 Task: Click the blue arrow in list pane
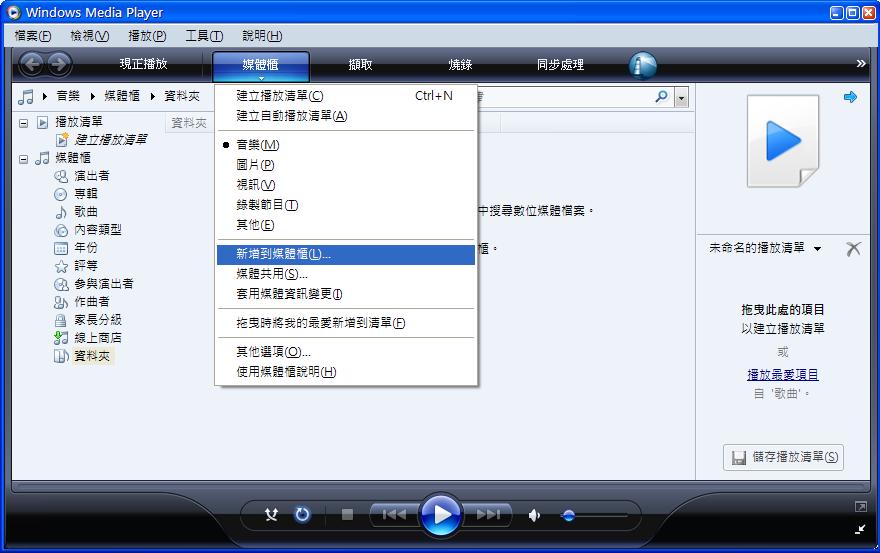pyautogui.click(x=850, y=97)
